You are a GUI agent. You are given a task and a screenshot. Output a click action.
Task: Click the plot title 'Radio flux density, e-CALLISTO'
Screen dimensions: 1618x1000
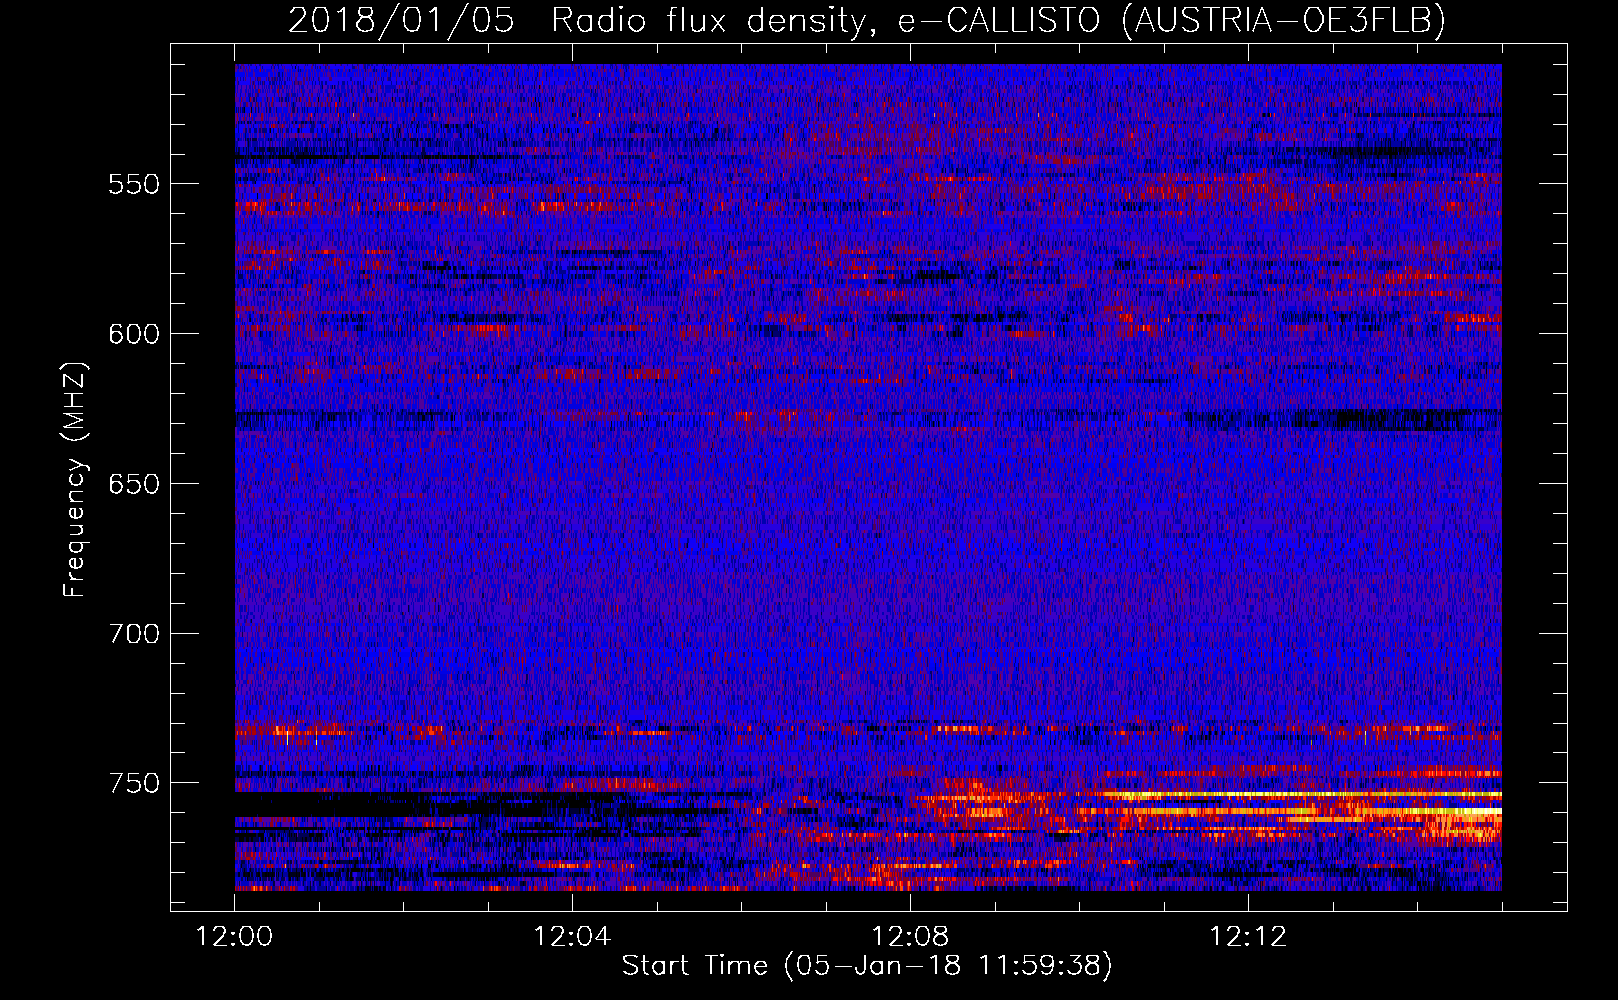(x=825, y=20)
